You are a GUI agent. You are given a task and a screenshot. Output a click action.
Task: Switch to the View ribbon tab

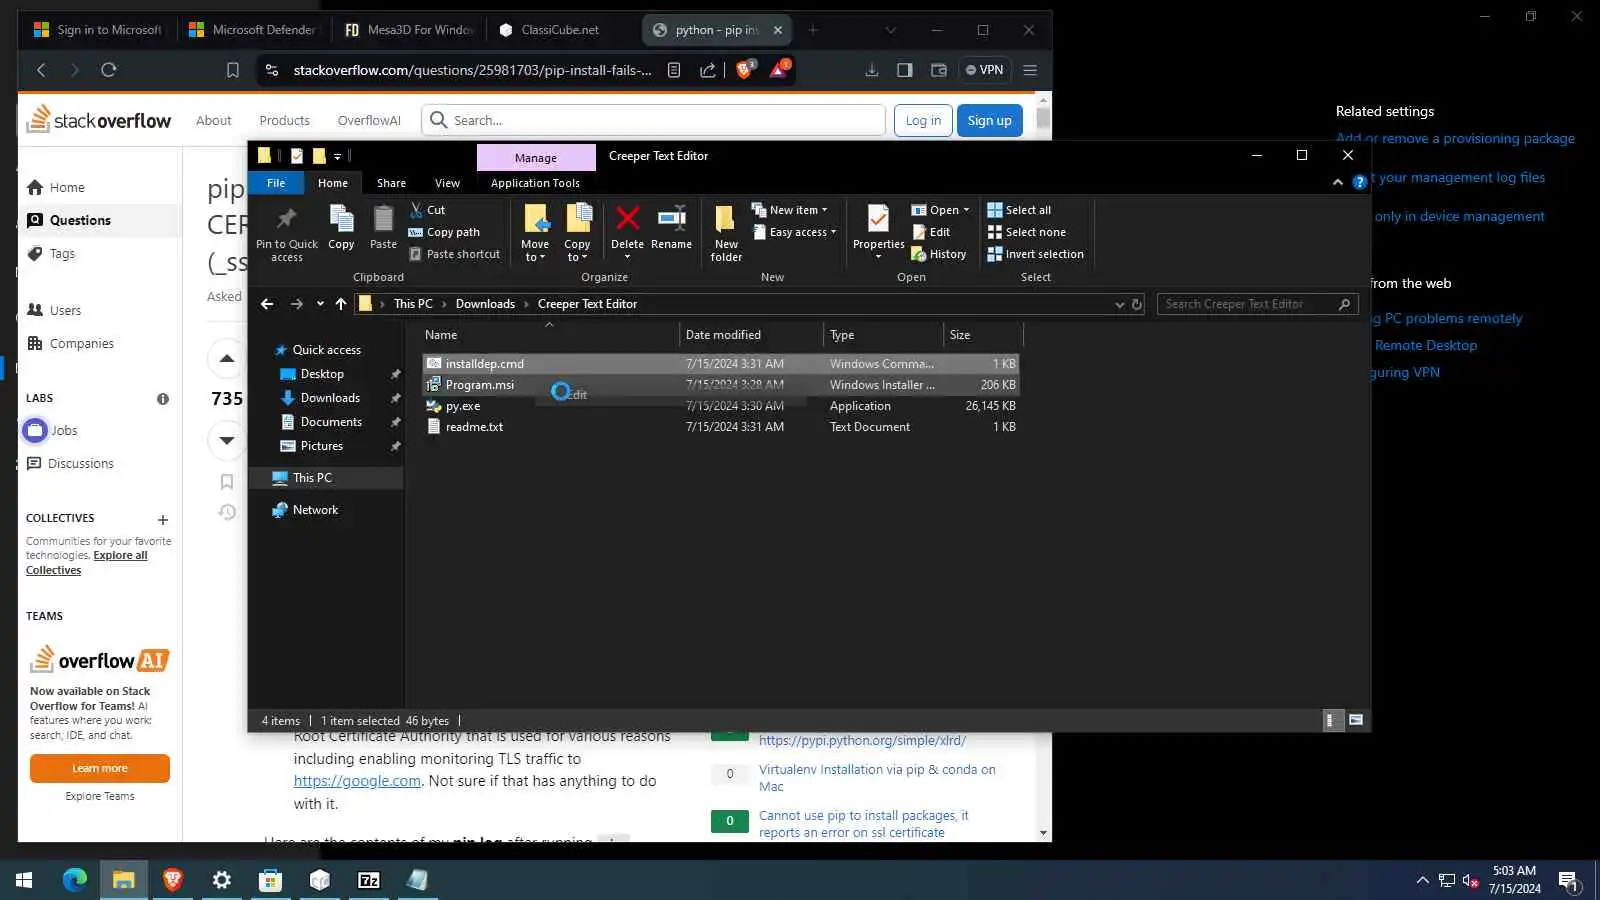[x=447, y=183]
